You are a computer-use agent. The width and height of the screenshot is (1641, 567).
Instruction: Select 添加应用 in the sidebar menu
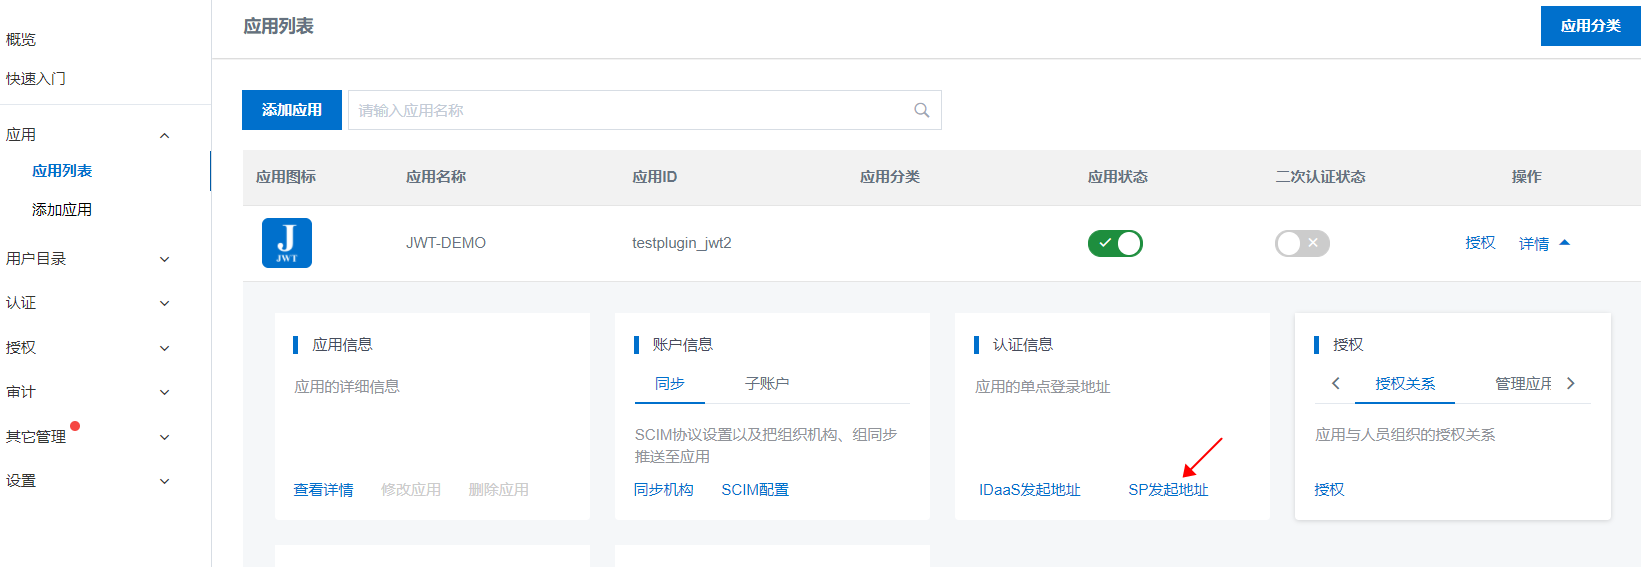[62, 210]
